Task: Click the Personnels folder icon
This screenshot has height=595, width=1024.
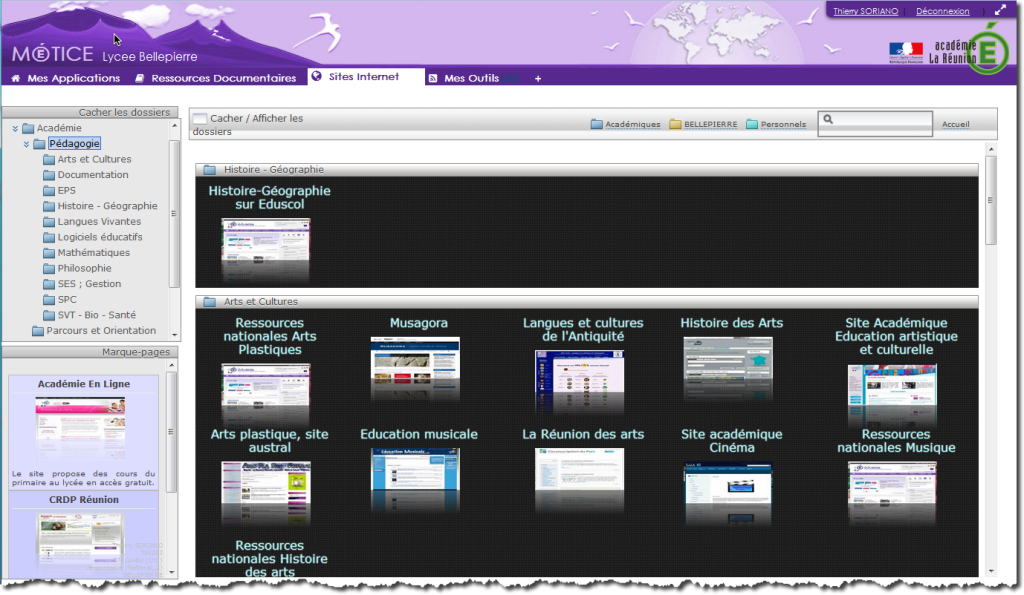Action: 751,125
